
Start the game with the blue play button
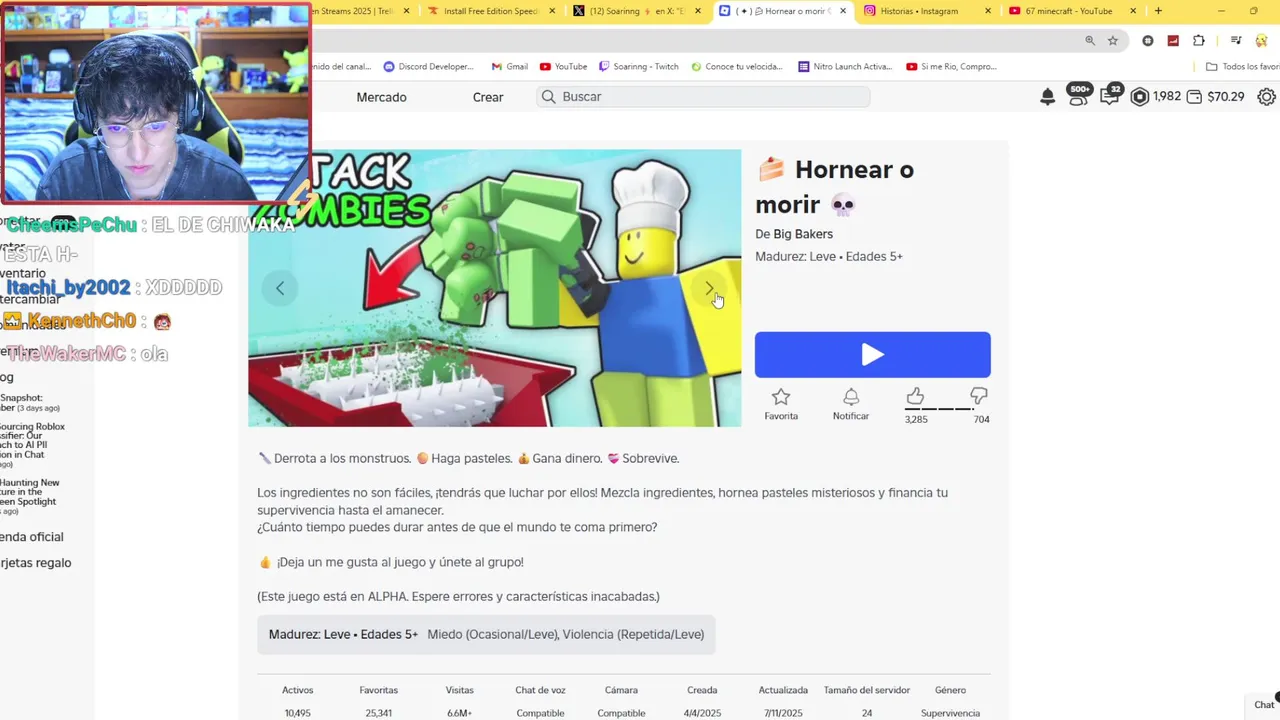click(x=873, y=355)
